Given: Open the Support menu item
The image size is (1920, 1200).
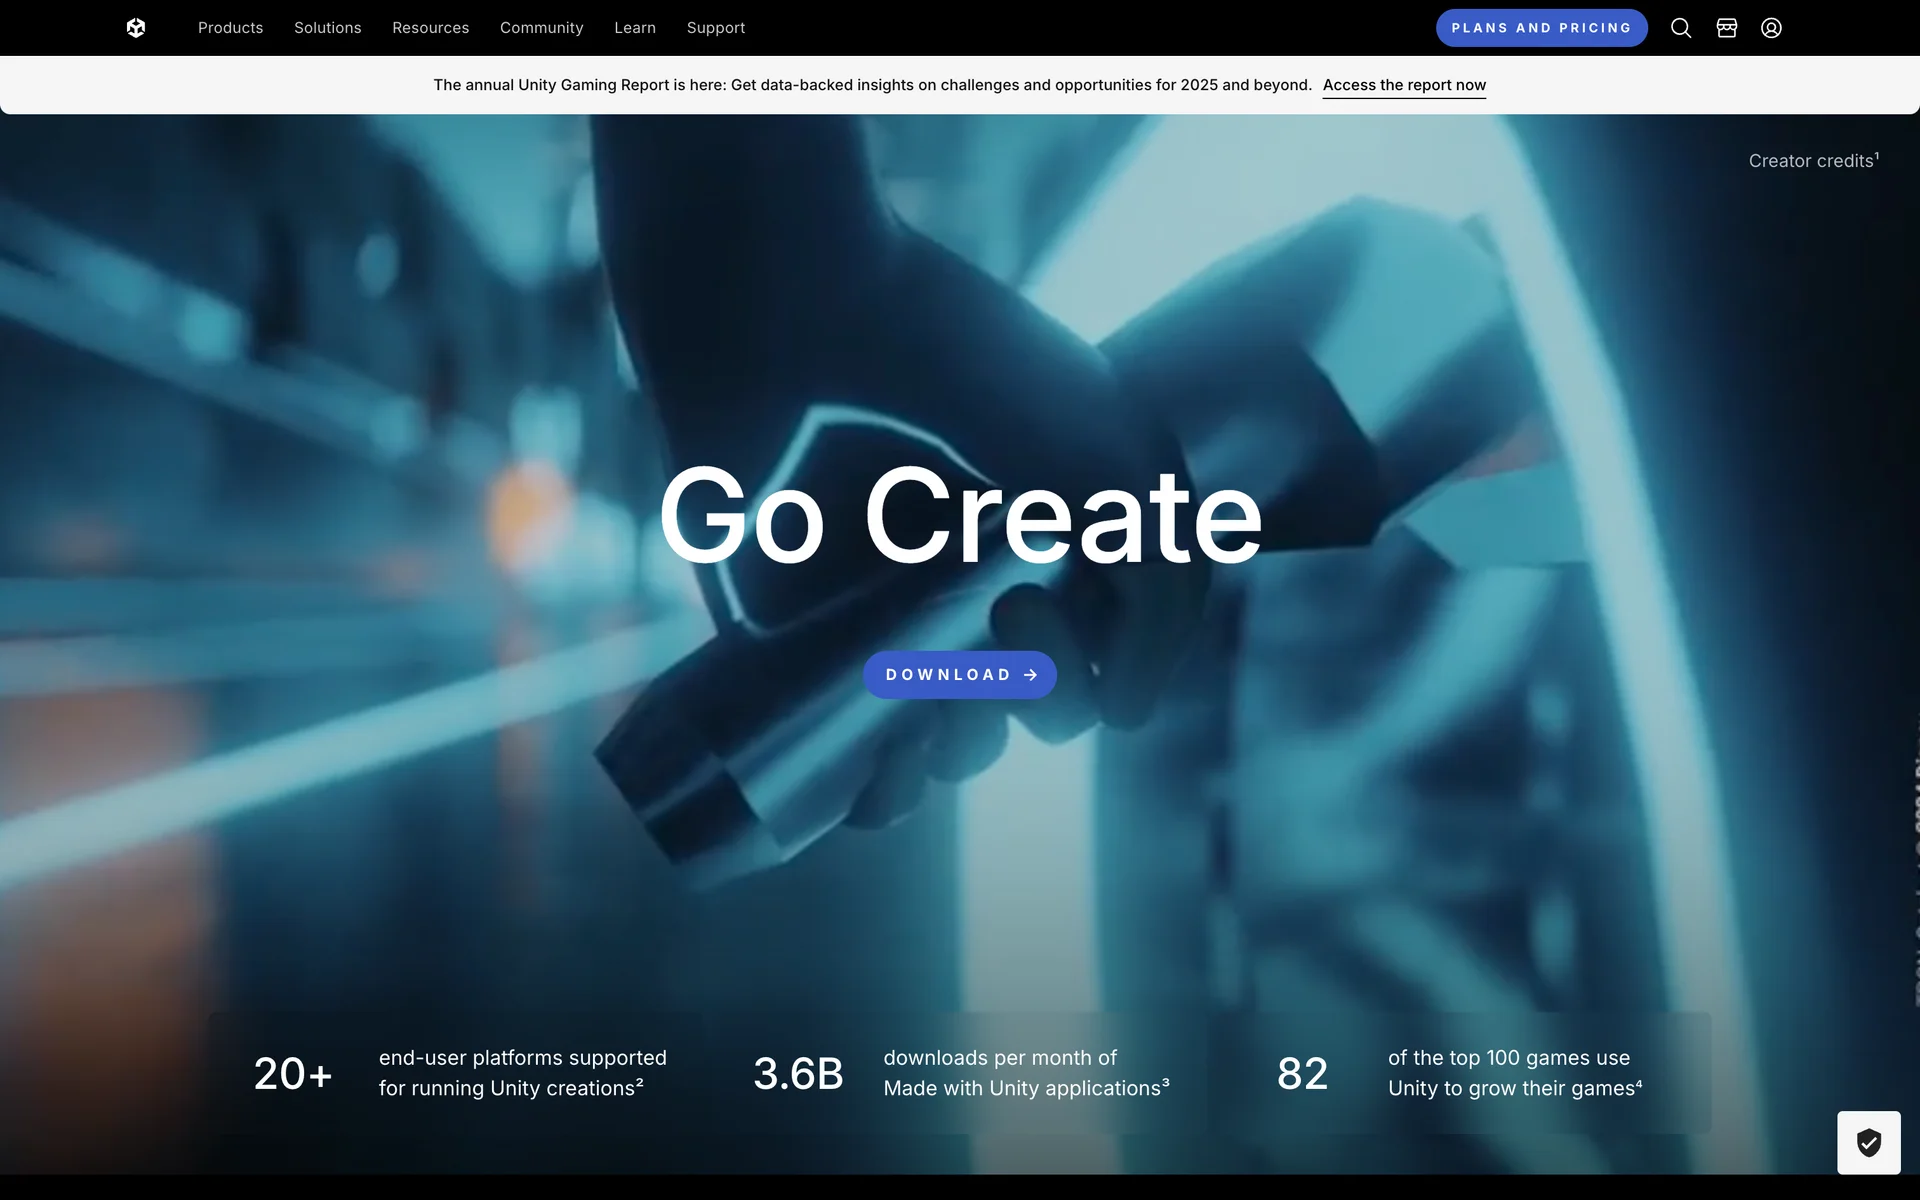Looking at the screenshot, I should 716,28.
